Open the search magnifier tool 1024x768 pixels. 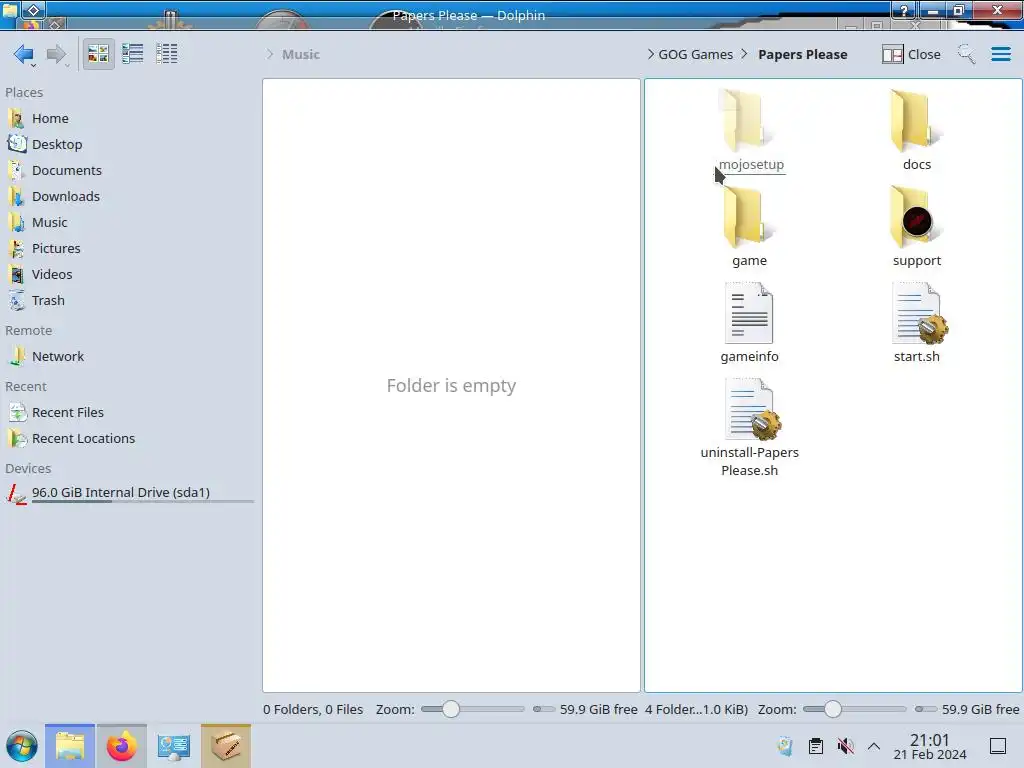[x=966, y=54]
